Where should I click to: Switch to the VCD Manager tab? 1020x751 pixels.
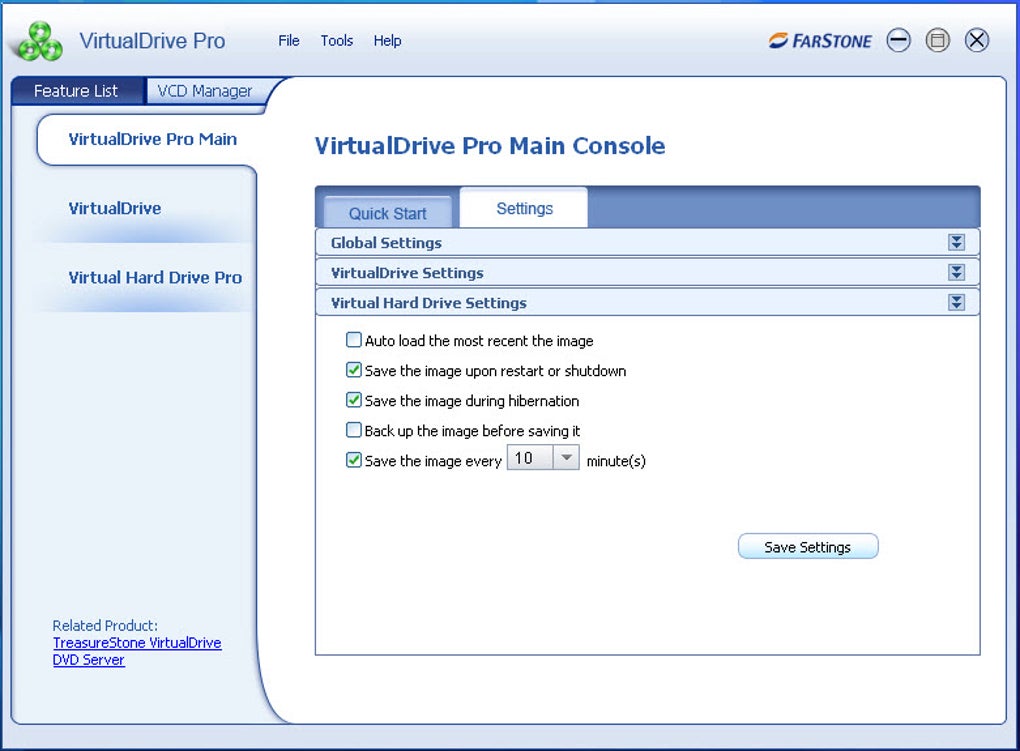pos(204,91)
